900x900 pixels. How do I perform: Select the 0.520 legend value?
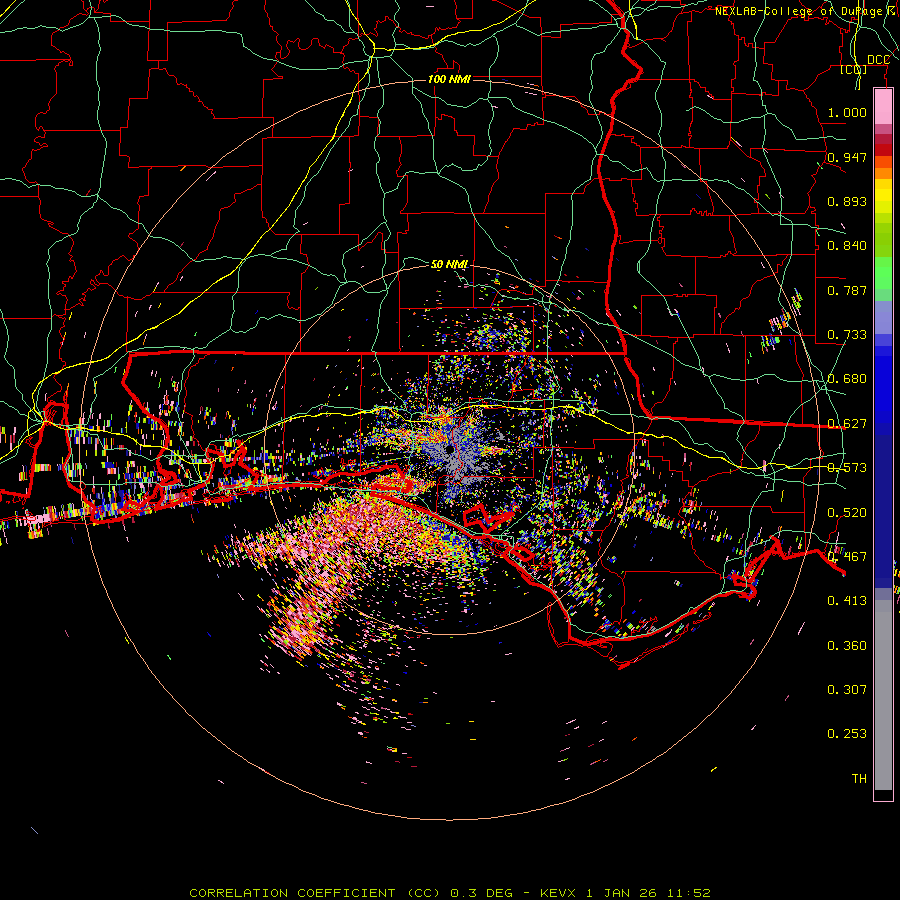point(847,513)
